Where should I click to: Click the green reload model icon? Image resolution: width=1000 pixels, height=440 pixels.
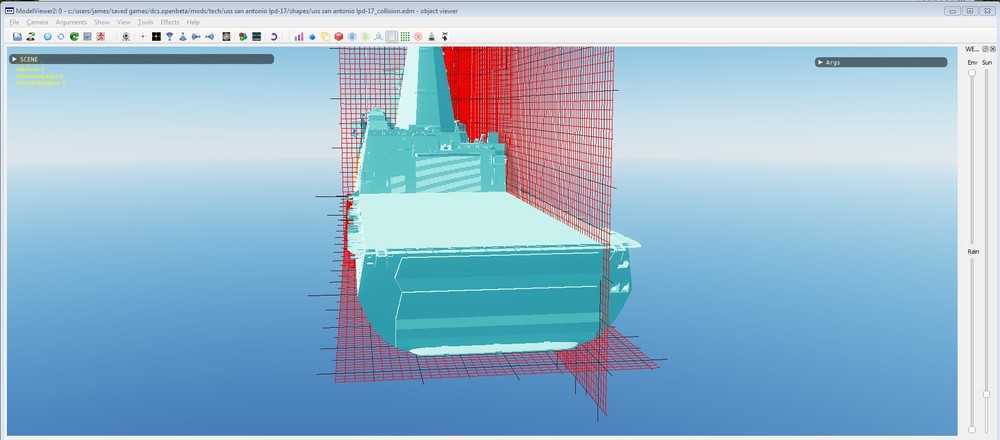[x=74, y=36]
